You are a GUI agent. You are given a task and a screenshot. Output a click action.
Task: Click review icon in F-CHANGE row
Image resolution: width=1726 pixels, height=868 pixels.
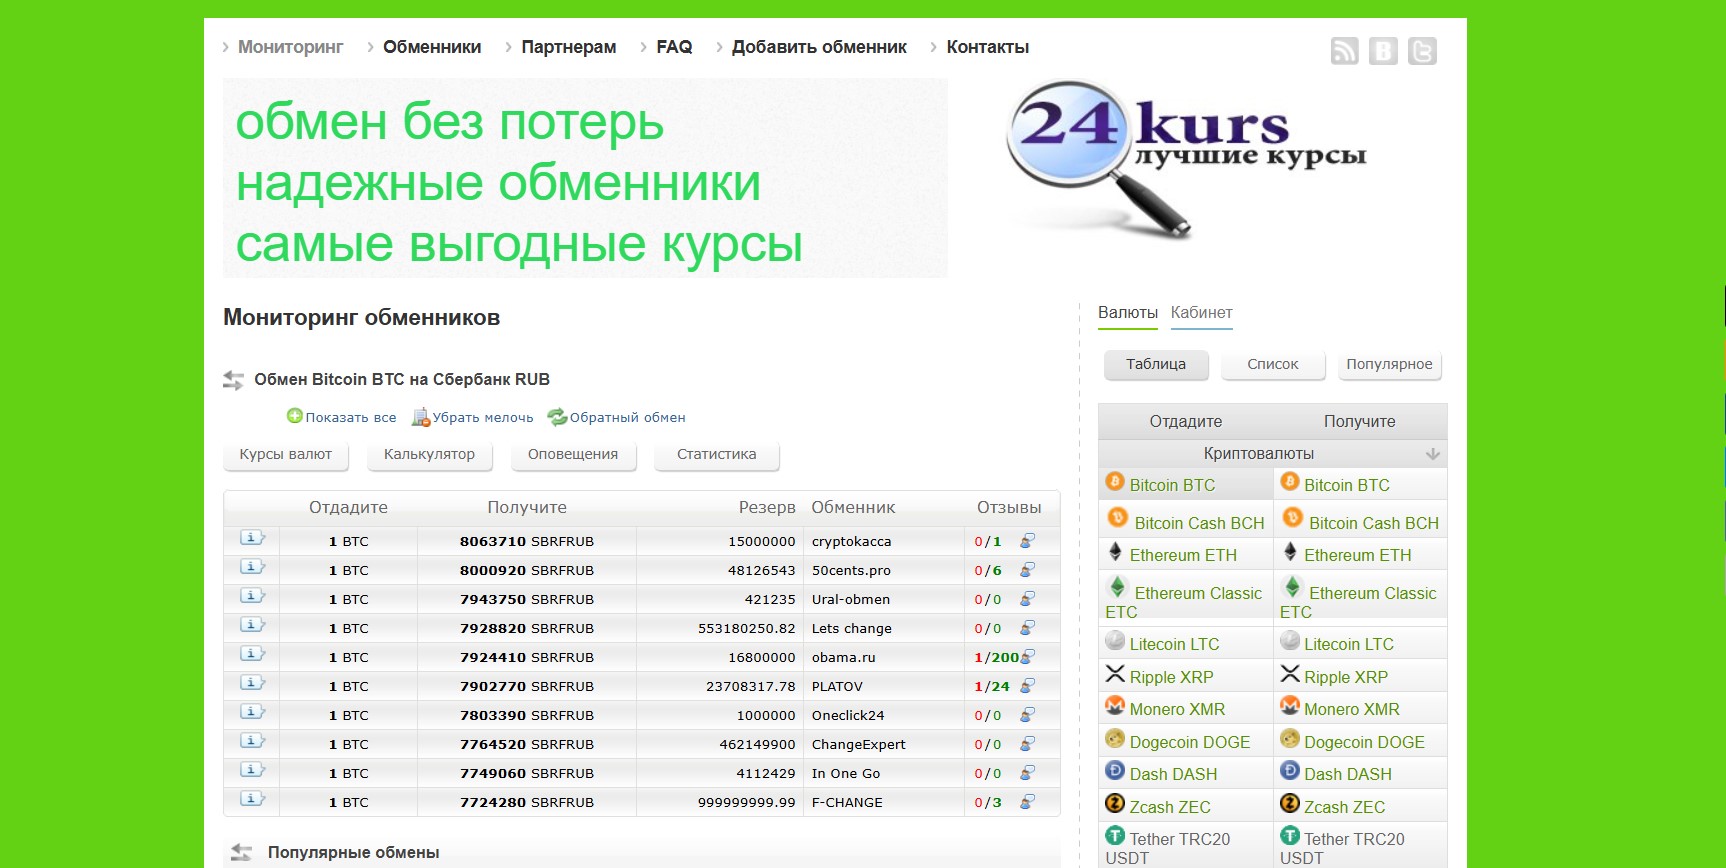tap(1027, 801)
